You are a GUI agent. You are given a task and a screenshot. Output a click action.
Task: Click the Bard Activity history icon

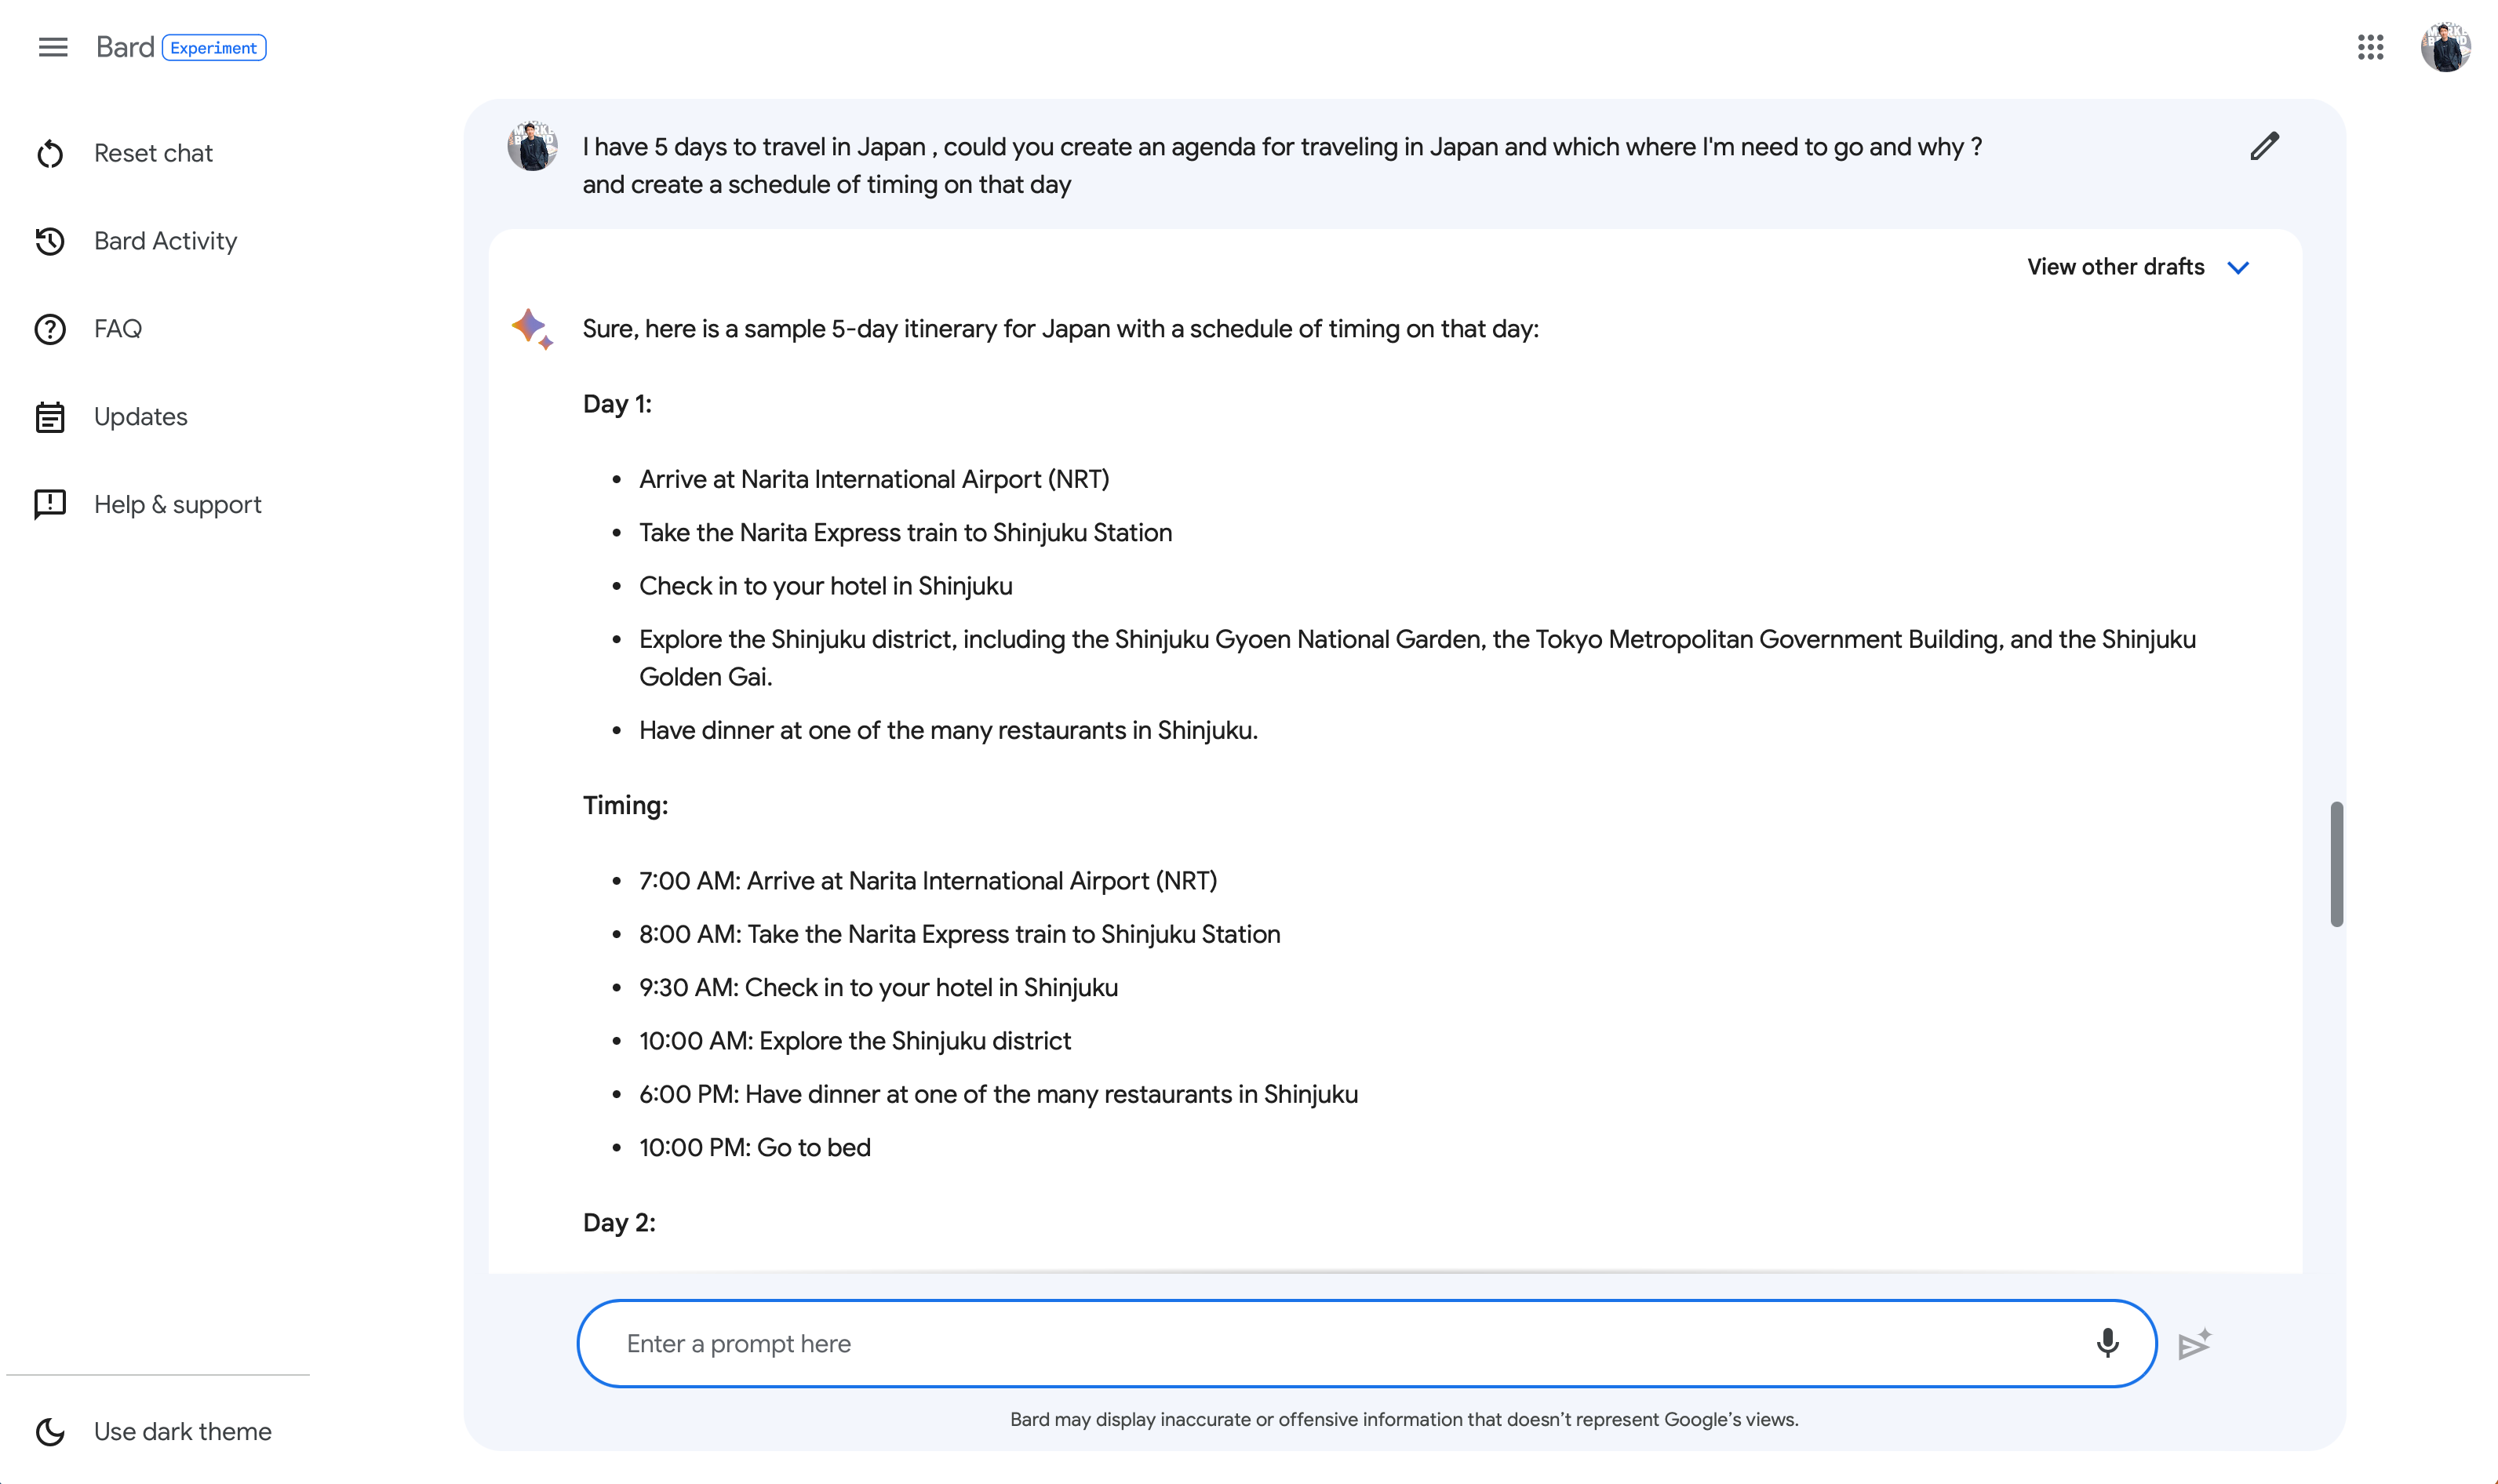pos(50,241)
